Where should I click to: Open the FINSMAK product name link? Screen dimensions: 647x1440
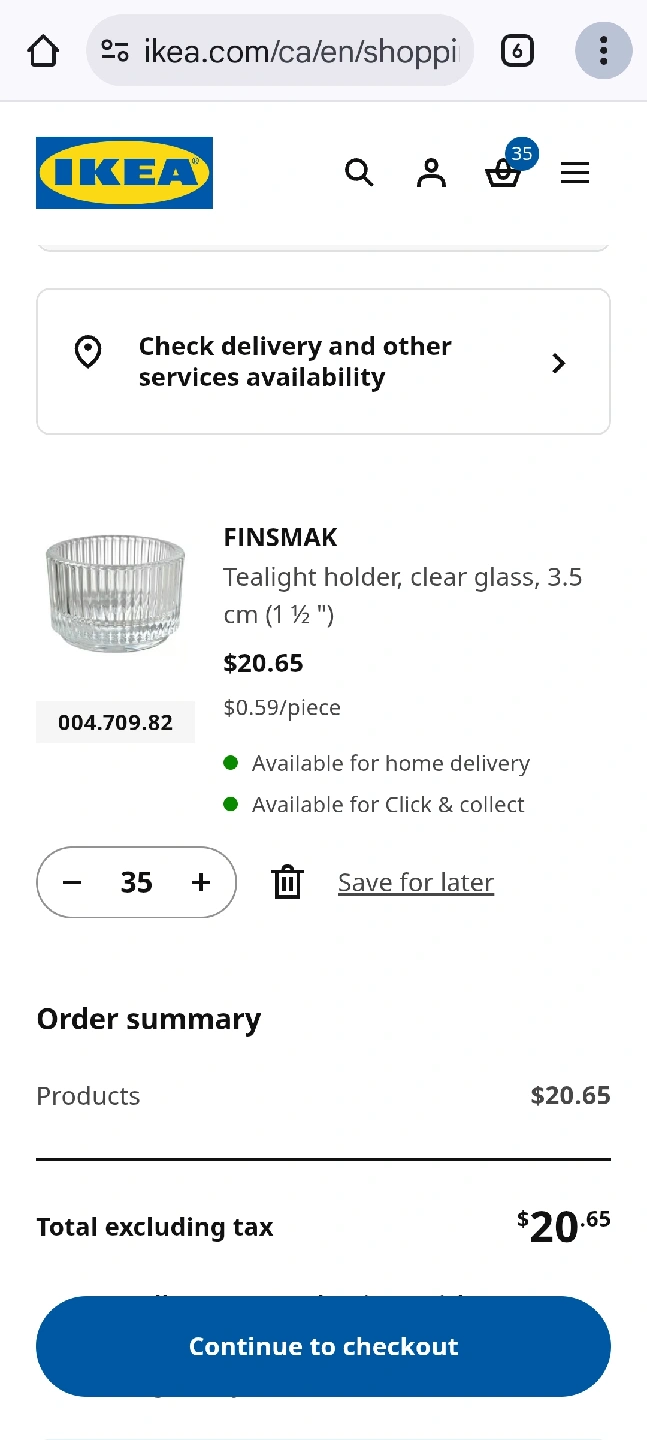(x=280, y=537)
